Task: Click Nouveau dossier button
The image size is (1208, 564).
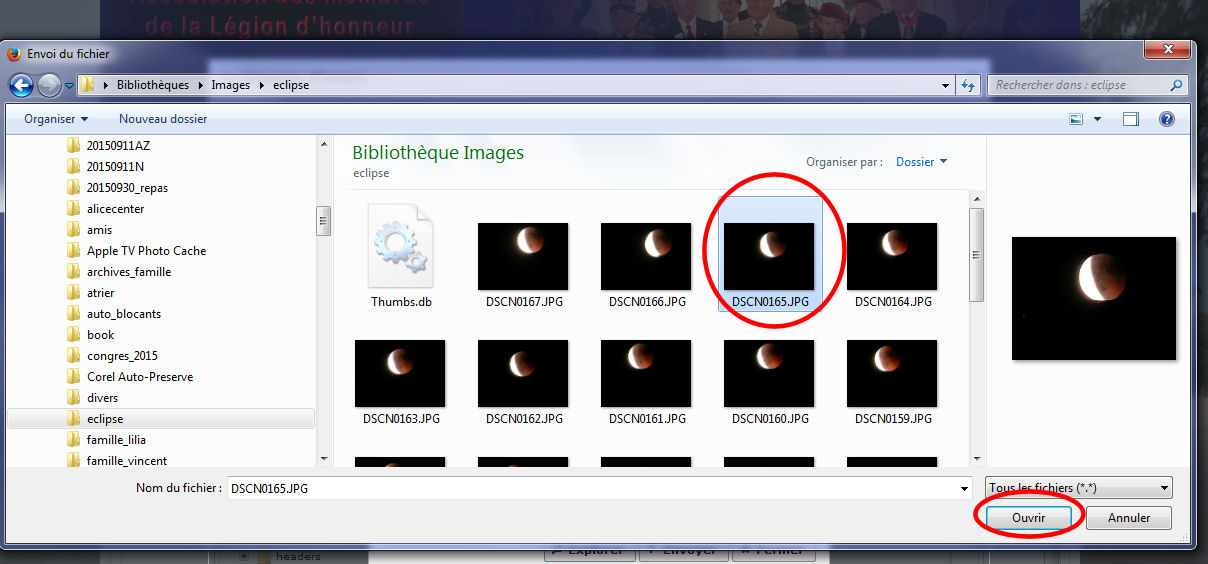Action: pyautogui.click(x=163, y=118)
